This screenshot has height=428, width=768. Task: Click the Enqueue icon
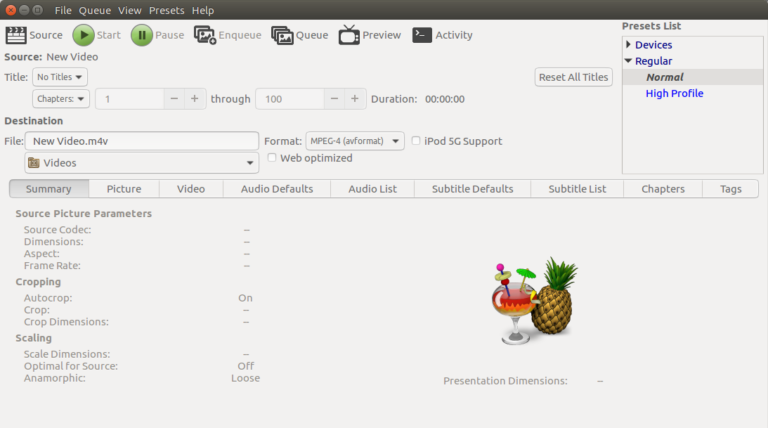[x=205, y=35]
